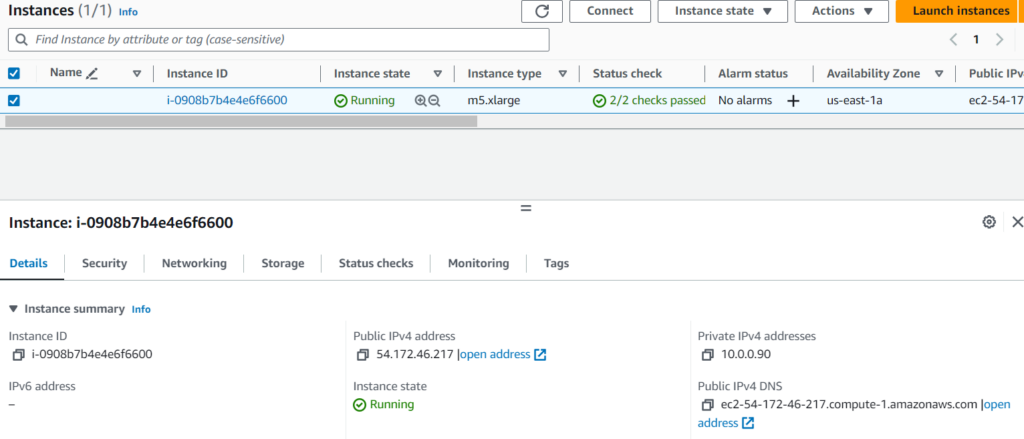Image resolution: width=1024 pixels, height=439 pixels.
Task: Switch to the Security tab
Action: pyautogui.click(x=104, y=263)
